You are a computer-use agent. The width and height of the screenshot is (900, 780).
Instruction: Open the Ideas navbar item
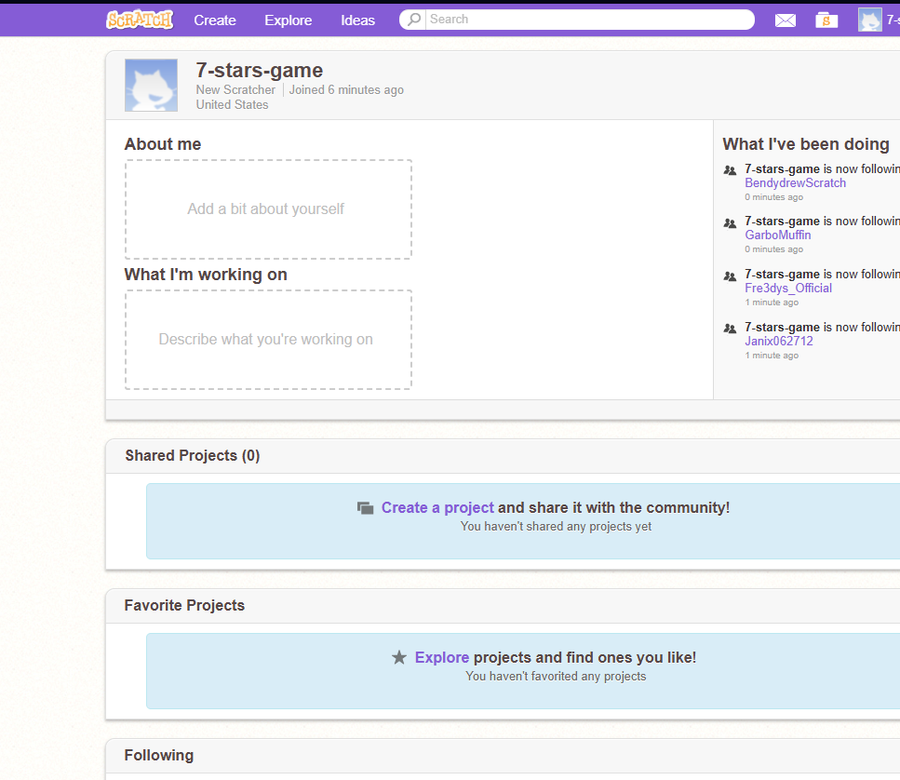(358, 20)
